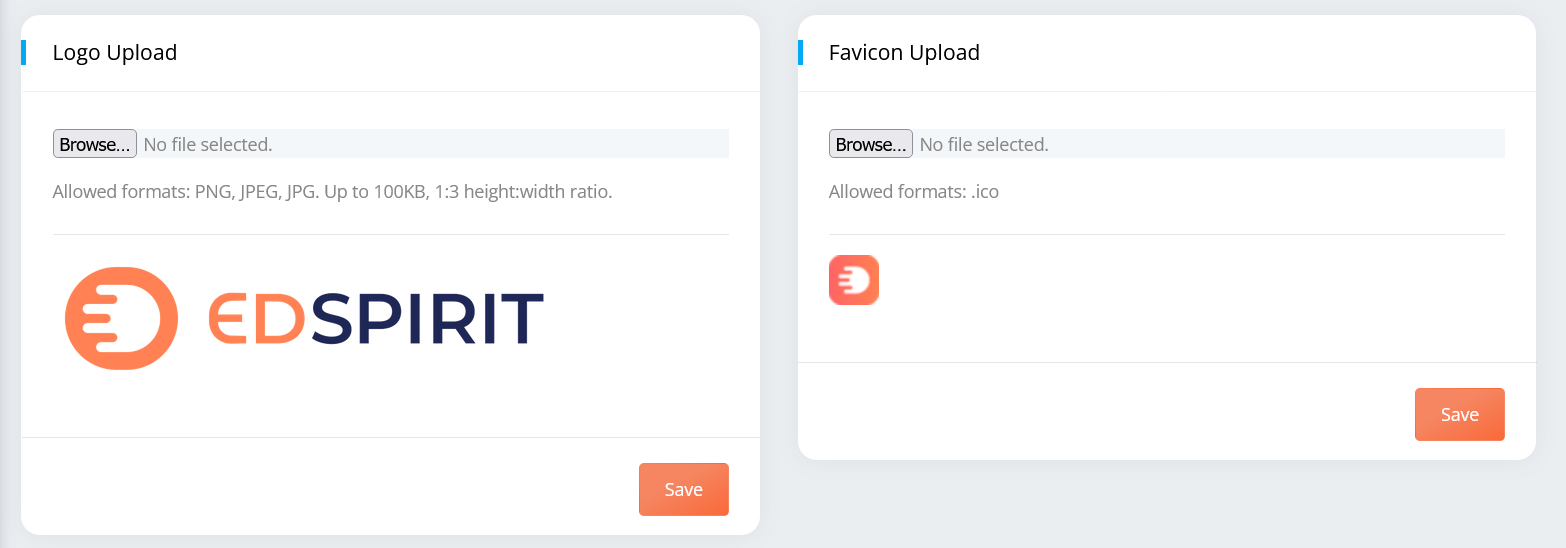Click the logo allowed formats hint text
Viewport: 1566px width, 548px height.
(x=332, y=191)
